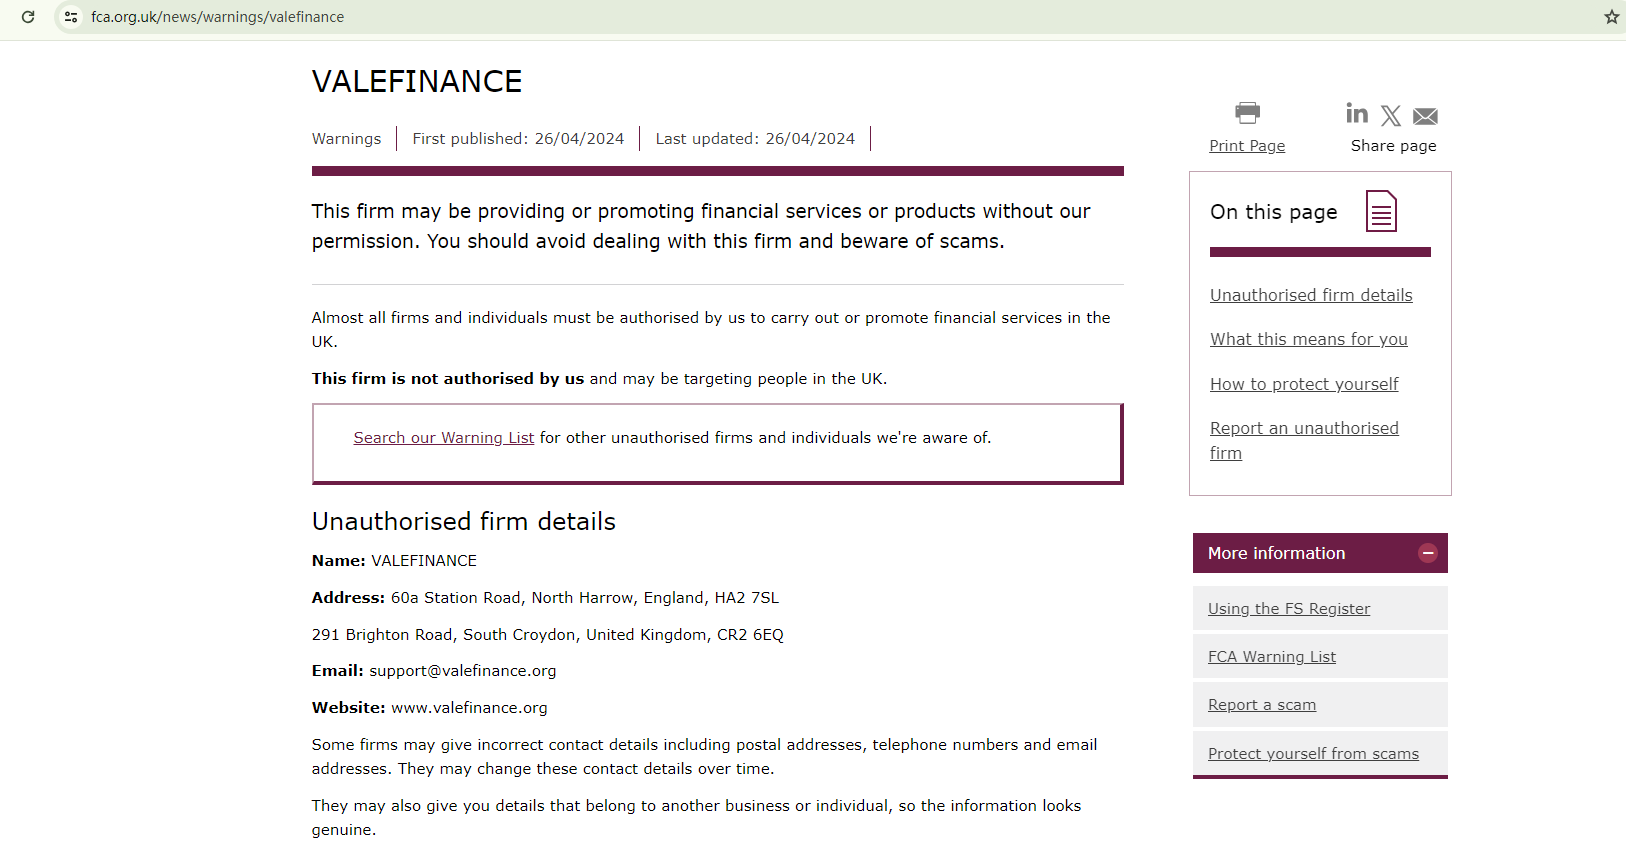Click the printer icon

(1247, 112)
